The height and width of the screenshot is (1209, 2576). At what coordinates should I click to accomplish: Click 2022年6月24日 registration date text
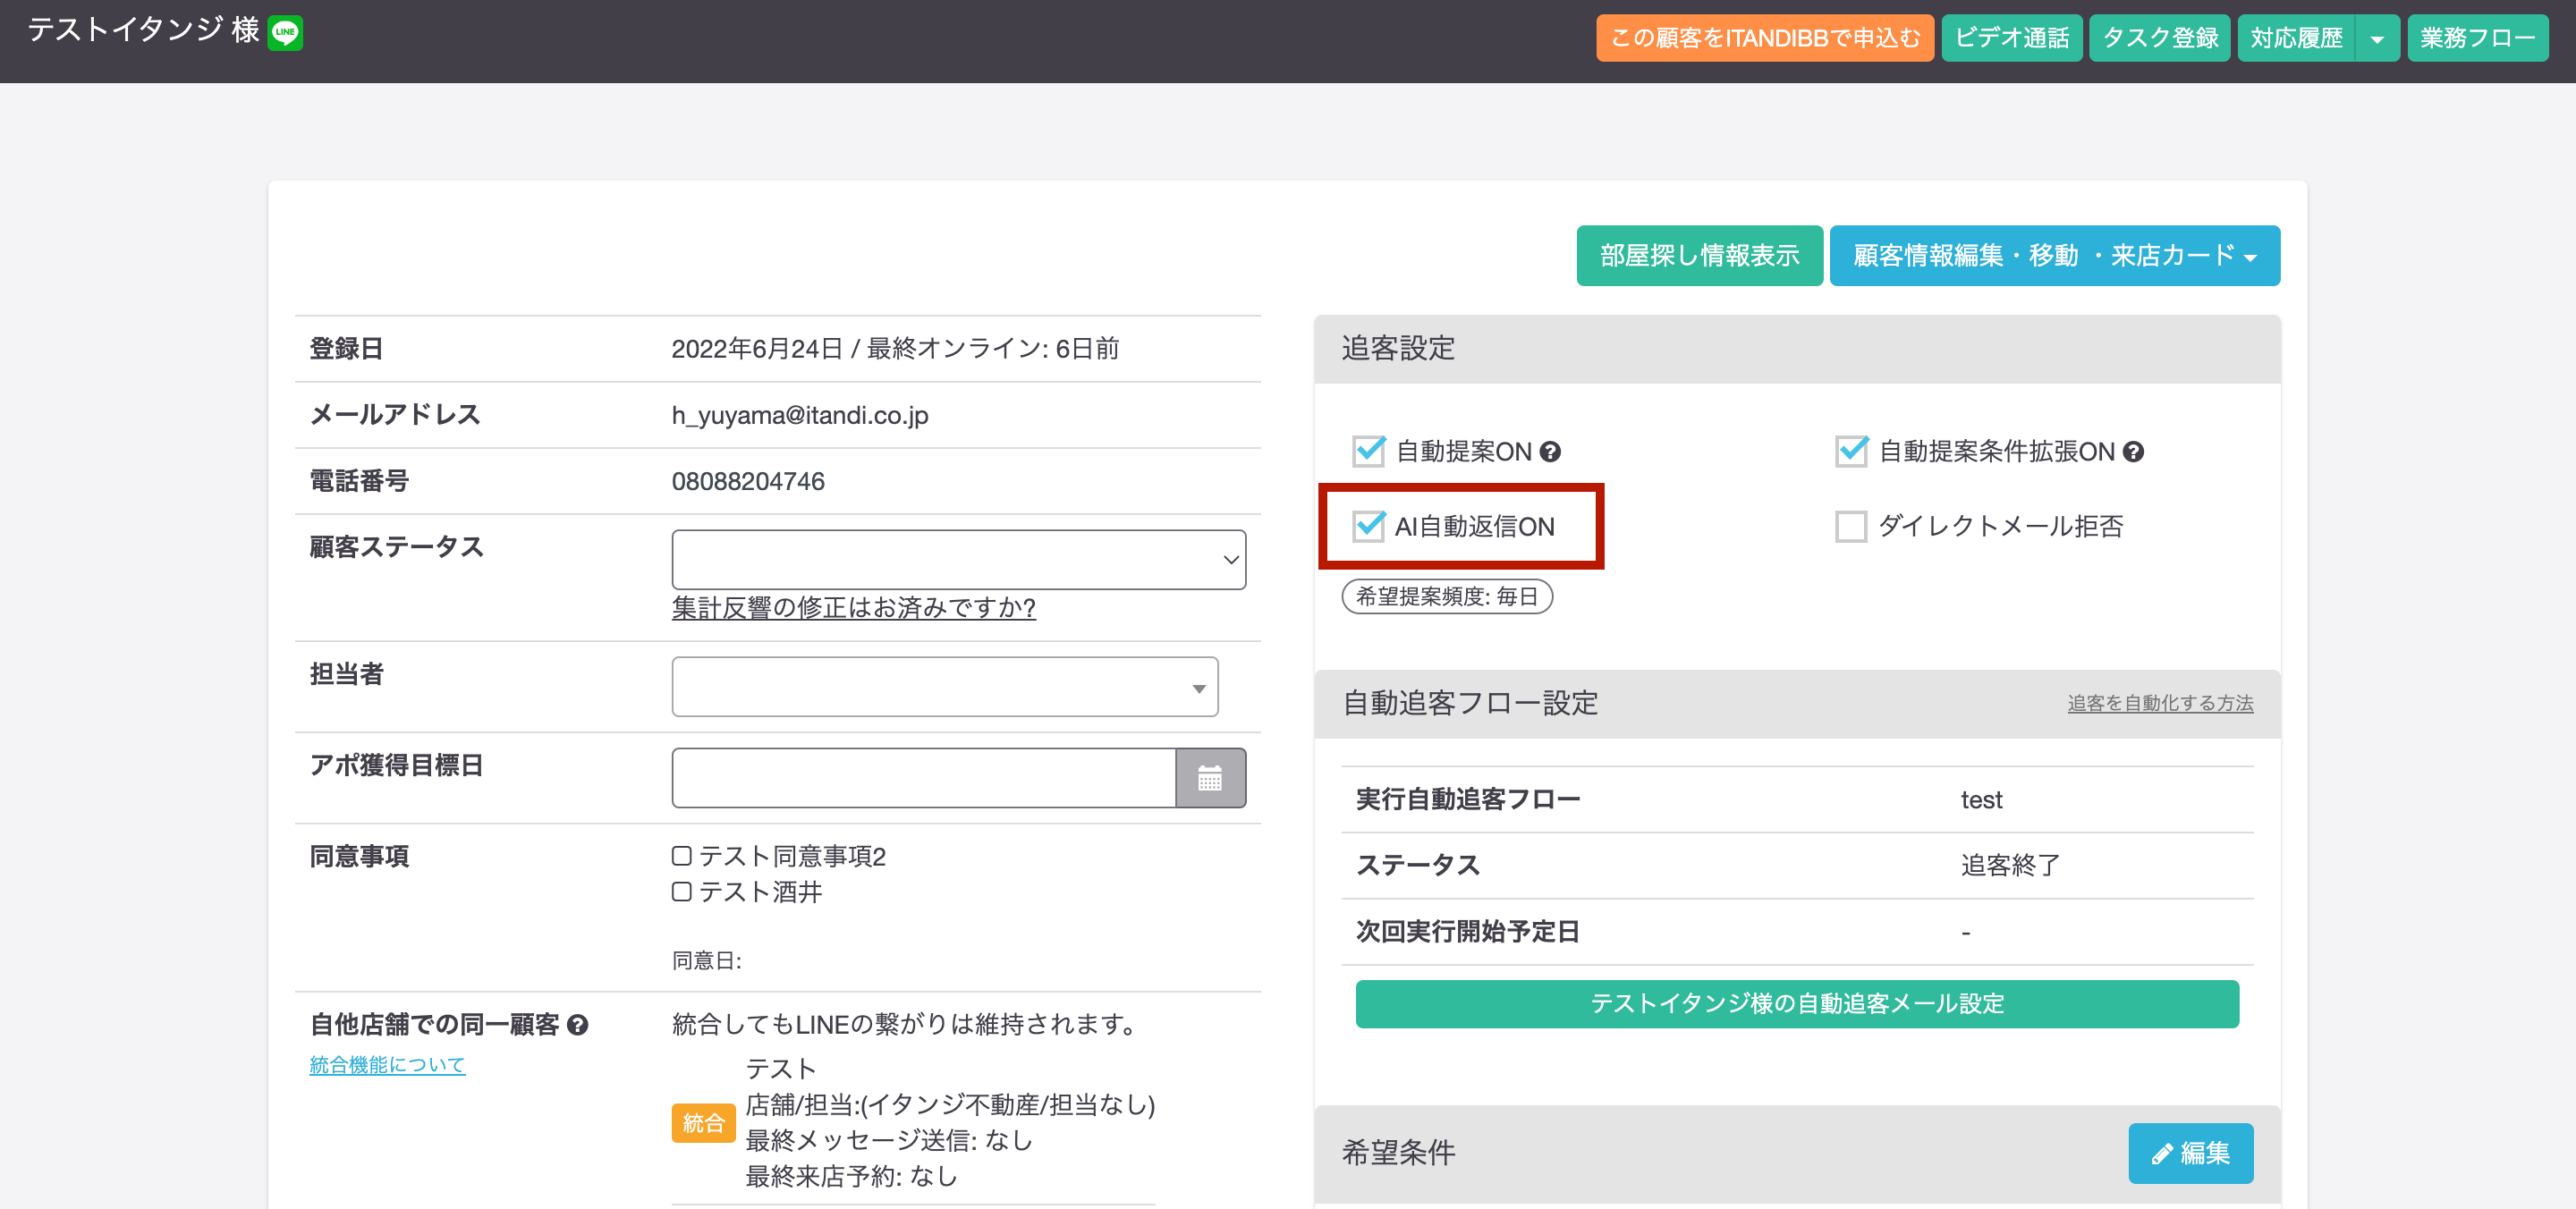pos(757,349)
